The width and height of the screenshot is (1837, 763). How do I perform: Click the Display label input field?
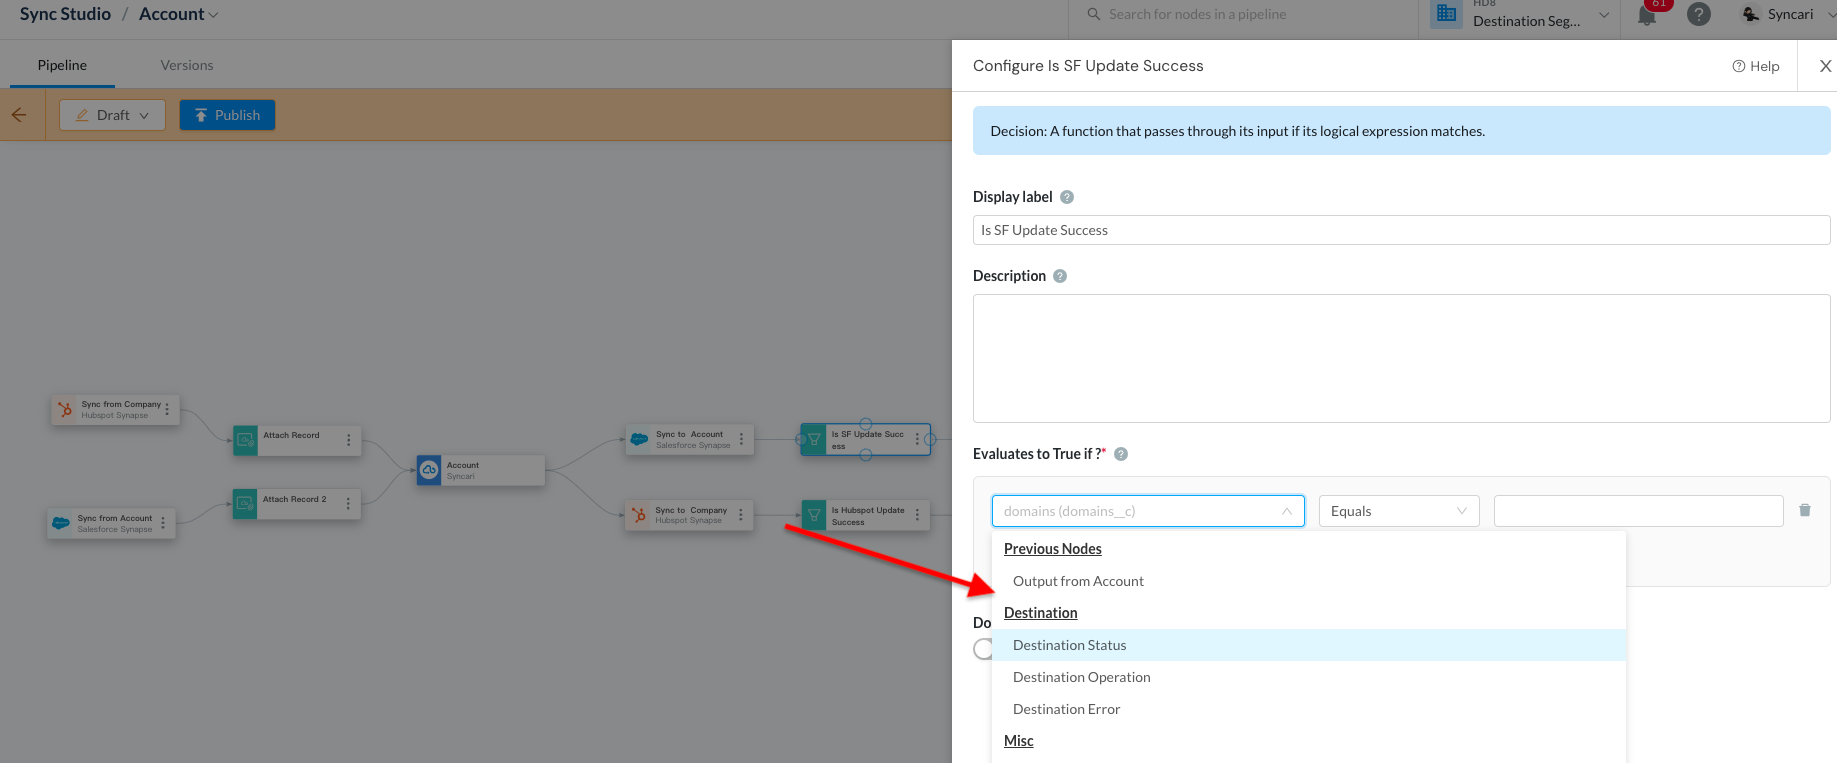(x=1401, y=230)
